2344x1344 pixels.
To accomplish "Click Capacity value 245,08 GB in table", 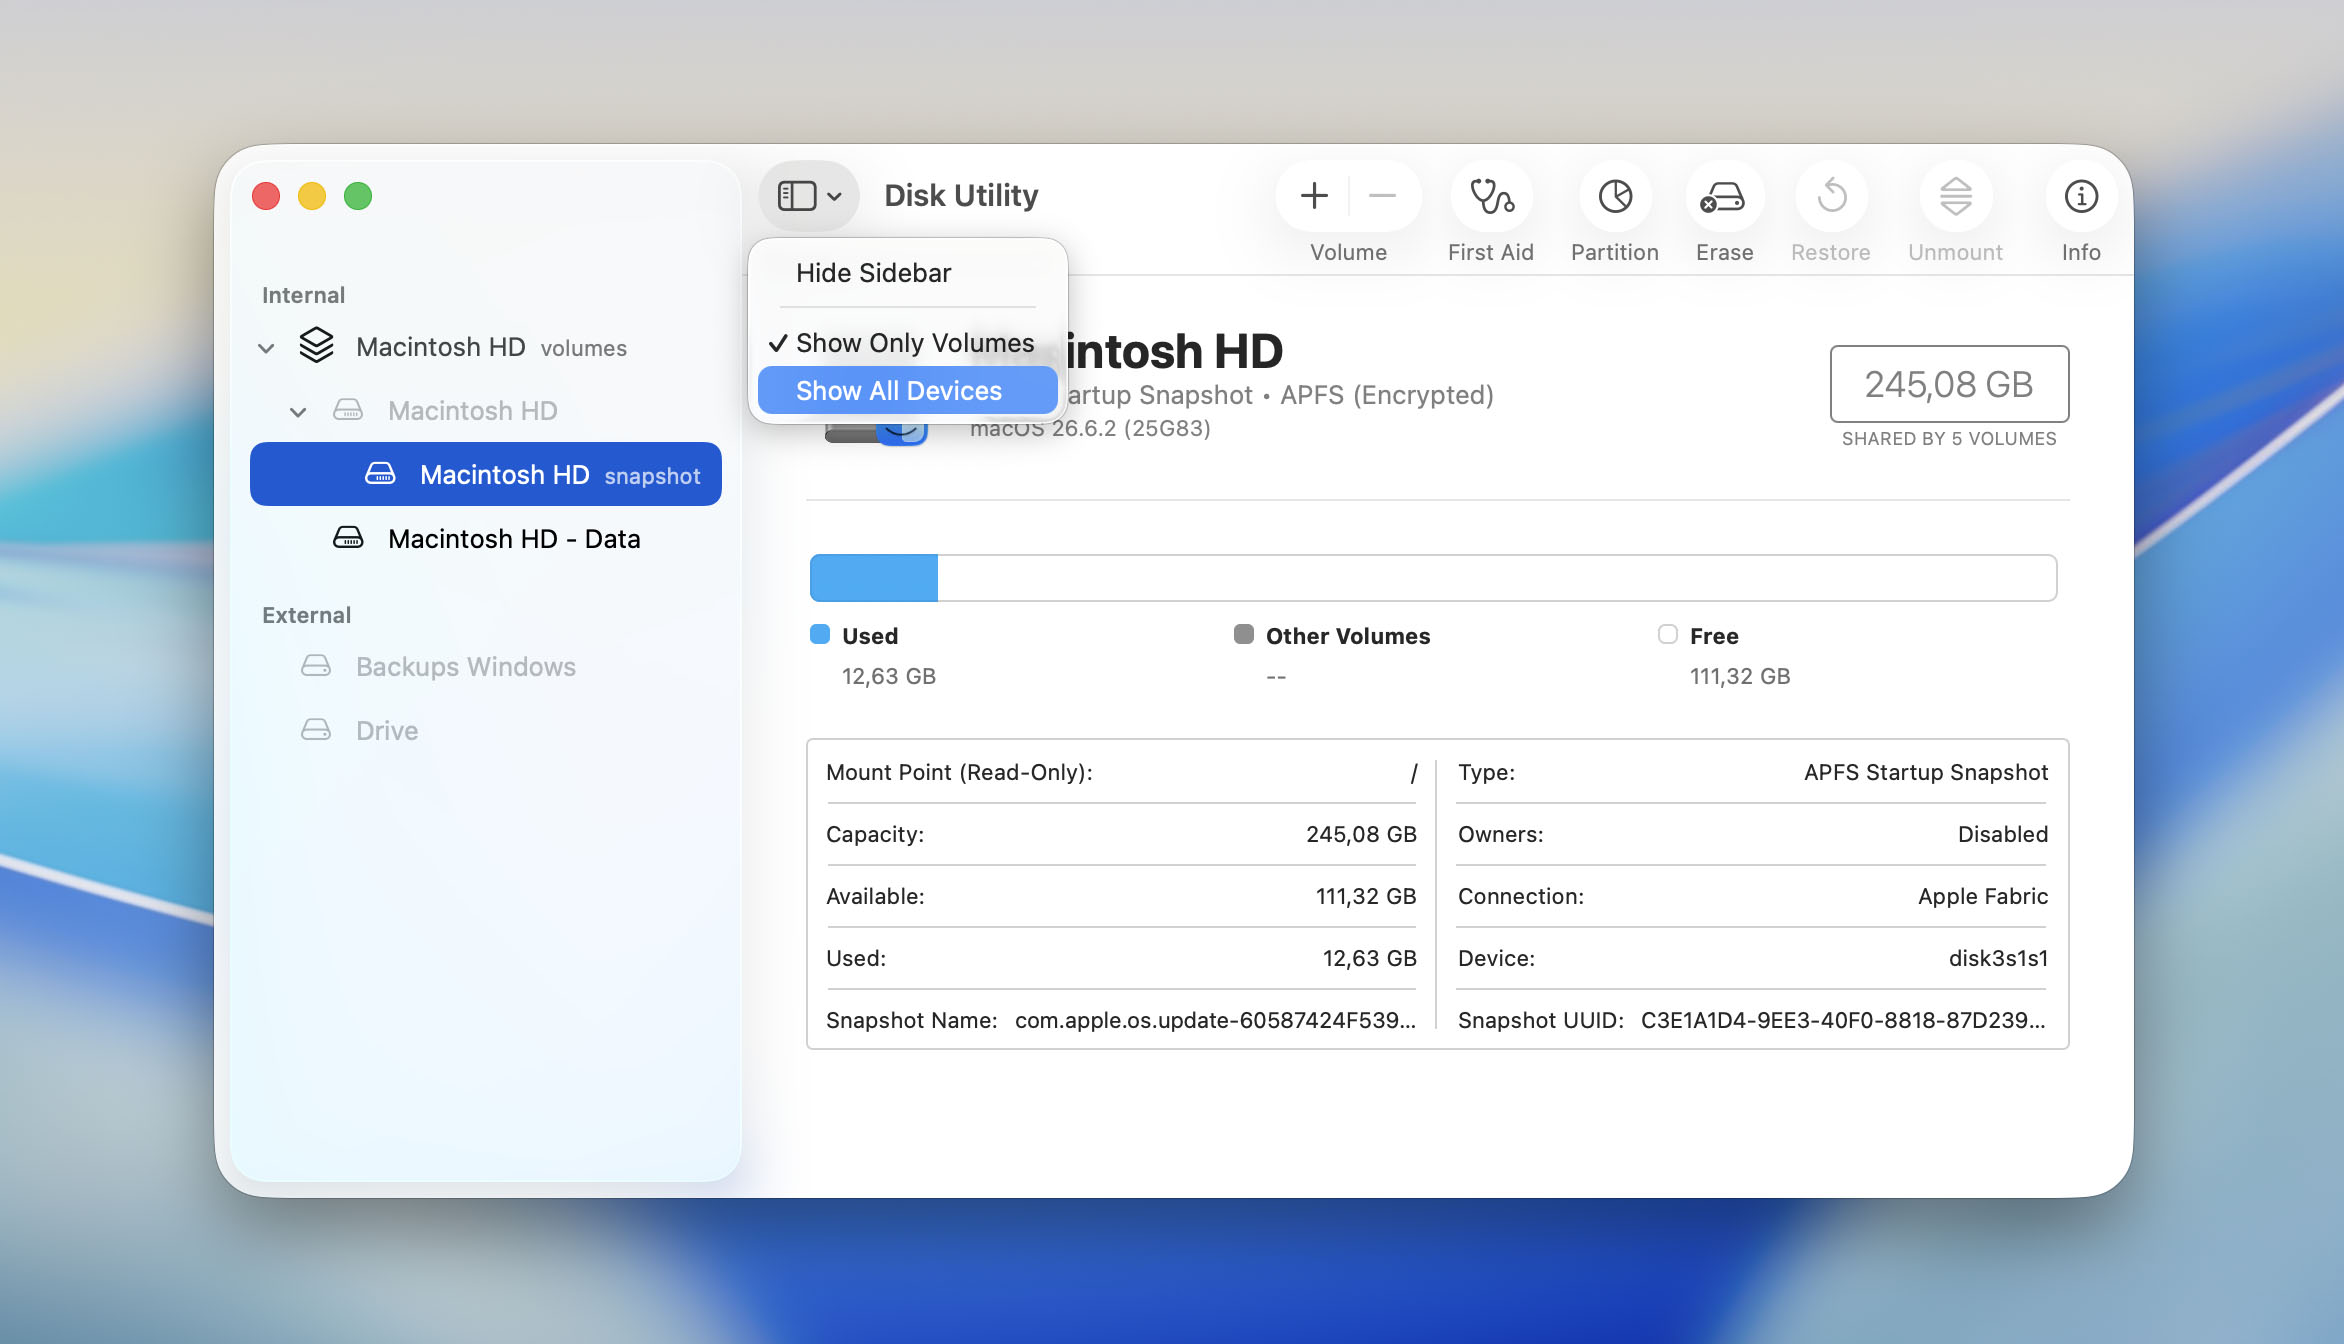I will point(1361,834).
